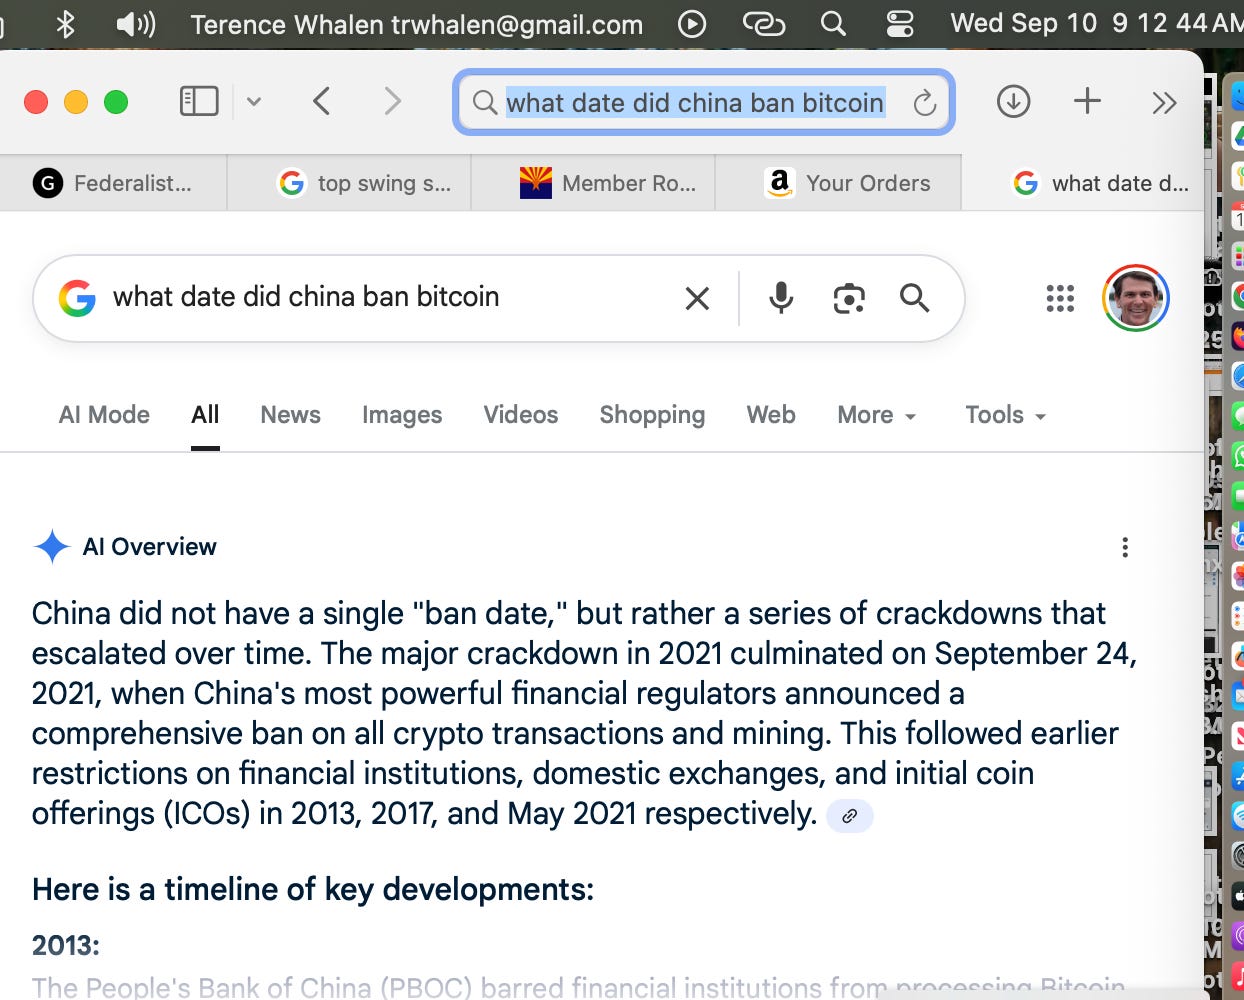Open the Google apps grid
This screenshot has height=1000, width=1244.
click(1060, 298)
